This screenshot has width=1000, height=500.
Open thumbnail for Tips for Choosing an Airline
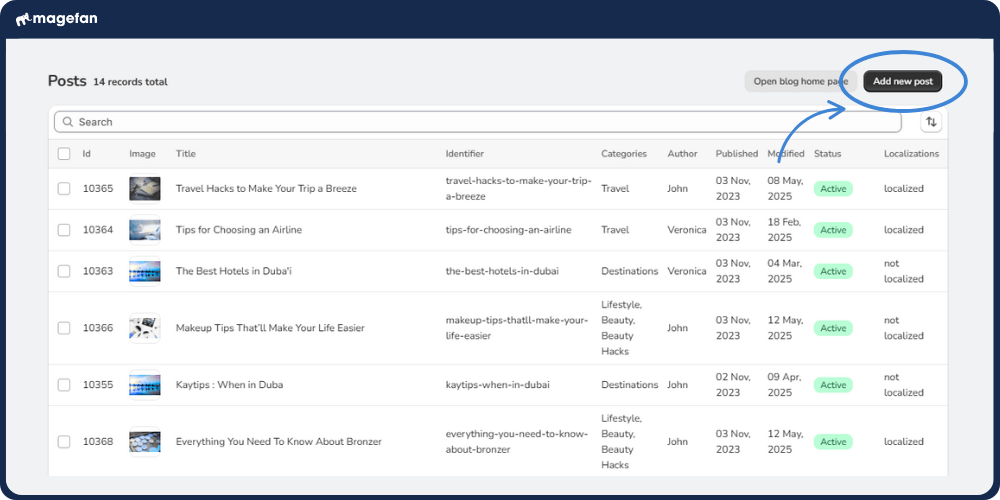point(144,230)
